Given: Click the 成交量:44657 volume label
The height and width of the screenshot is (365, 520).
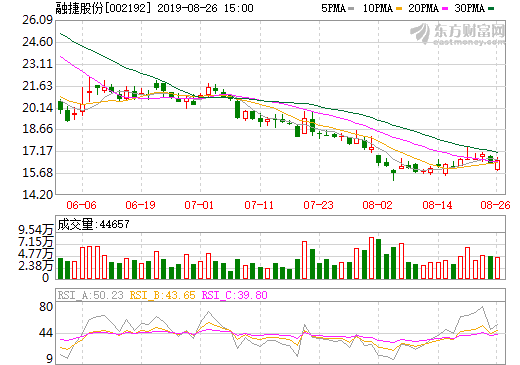Looking at the screenshot, I should 93,224.
